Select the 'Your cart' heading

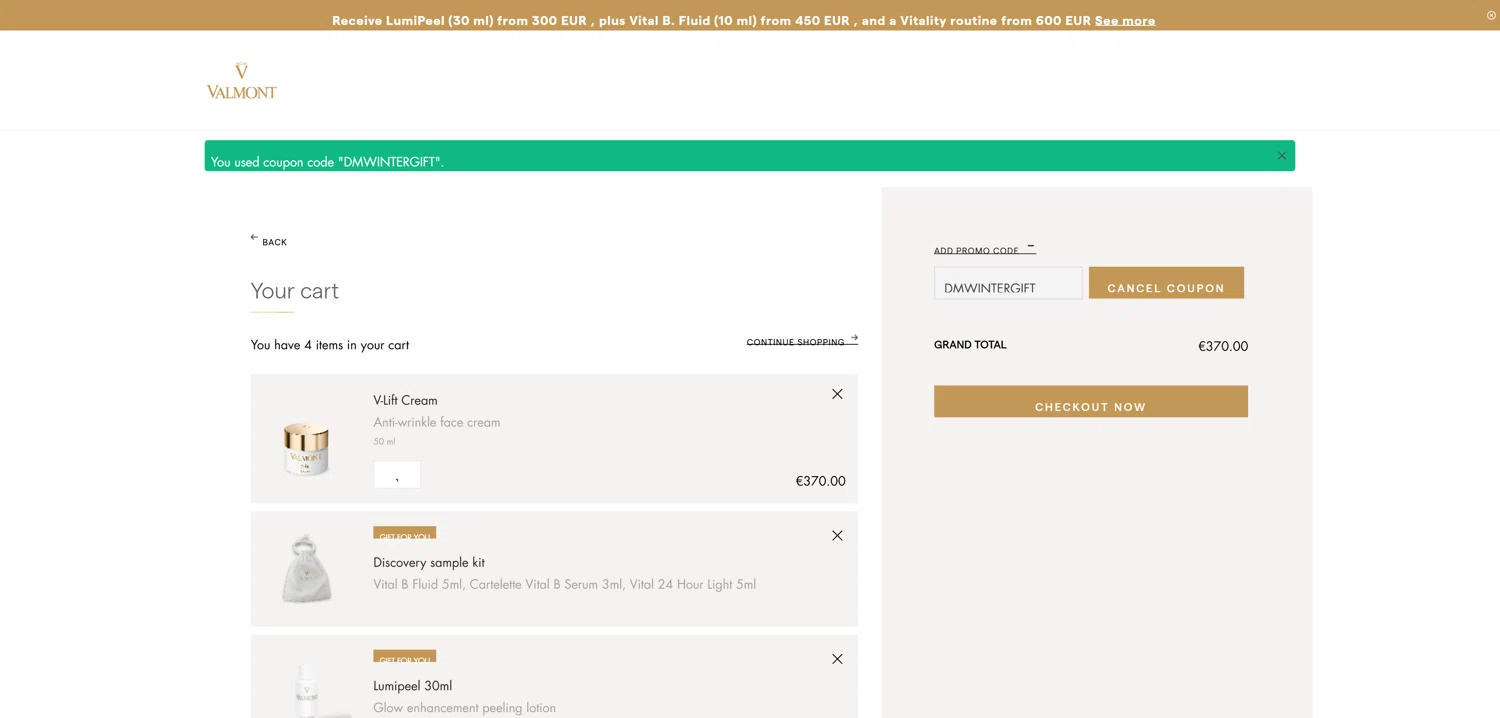tap(295, 291)
